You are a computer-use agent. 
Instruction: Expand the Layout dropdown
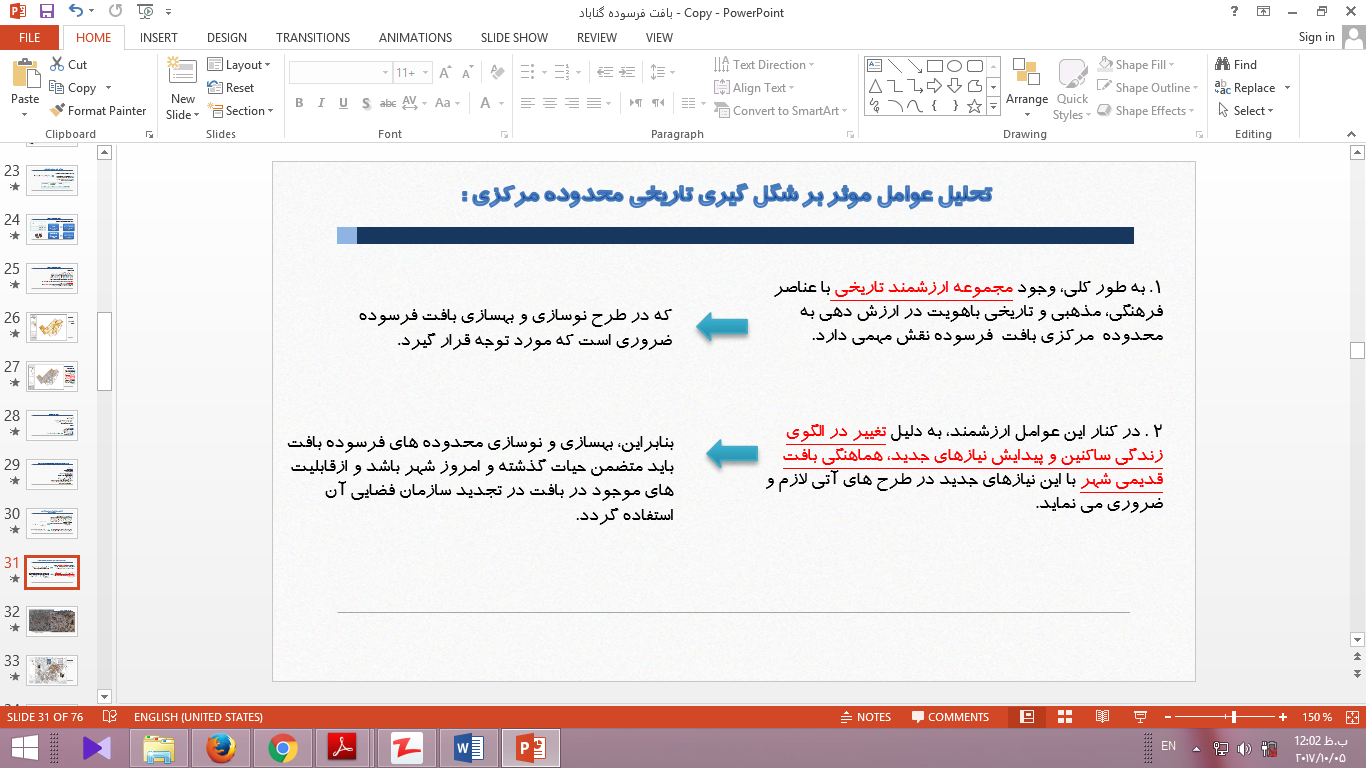point(240,65)
